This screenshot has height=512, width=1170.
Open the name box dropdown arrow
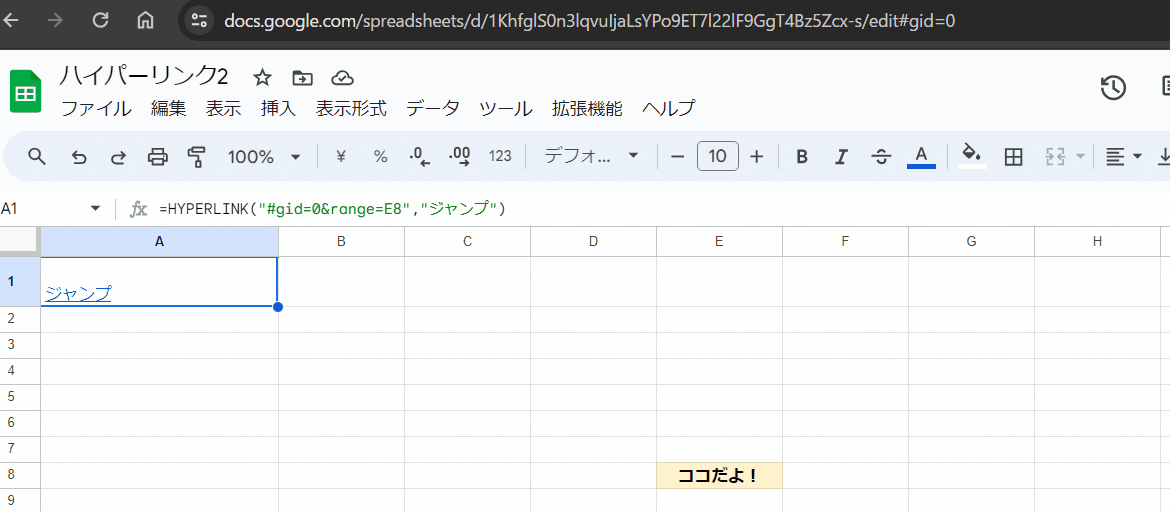(96, 209)
